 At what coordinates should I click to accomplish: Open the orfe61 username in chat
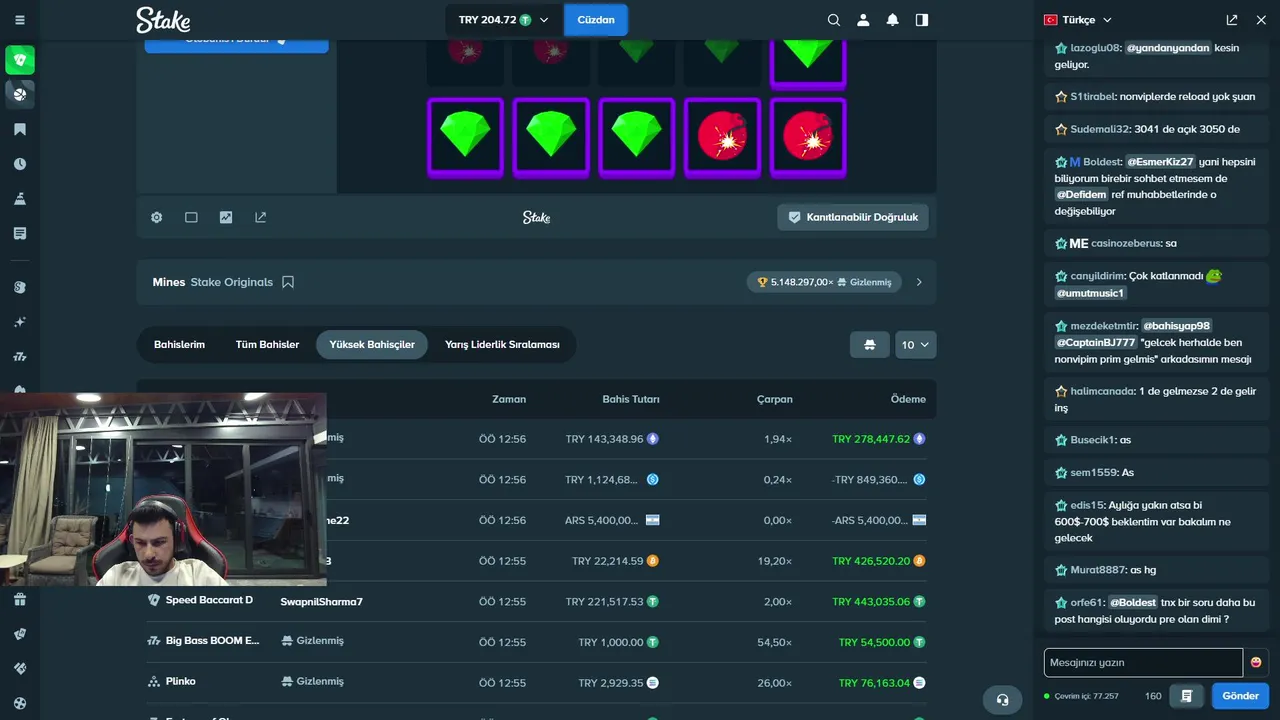1086,603
